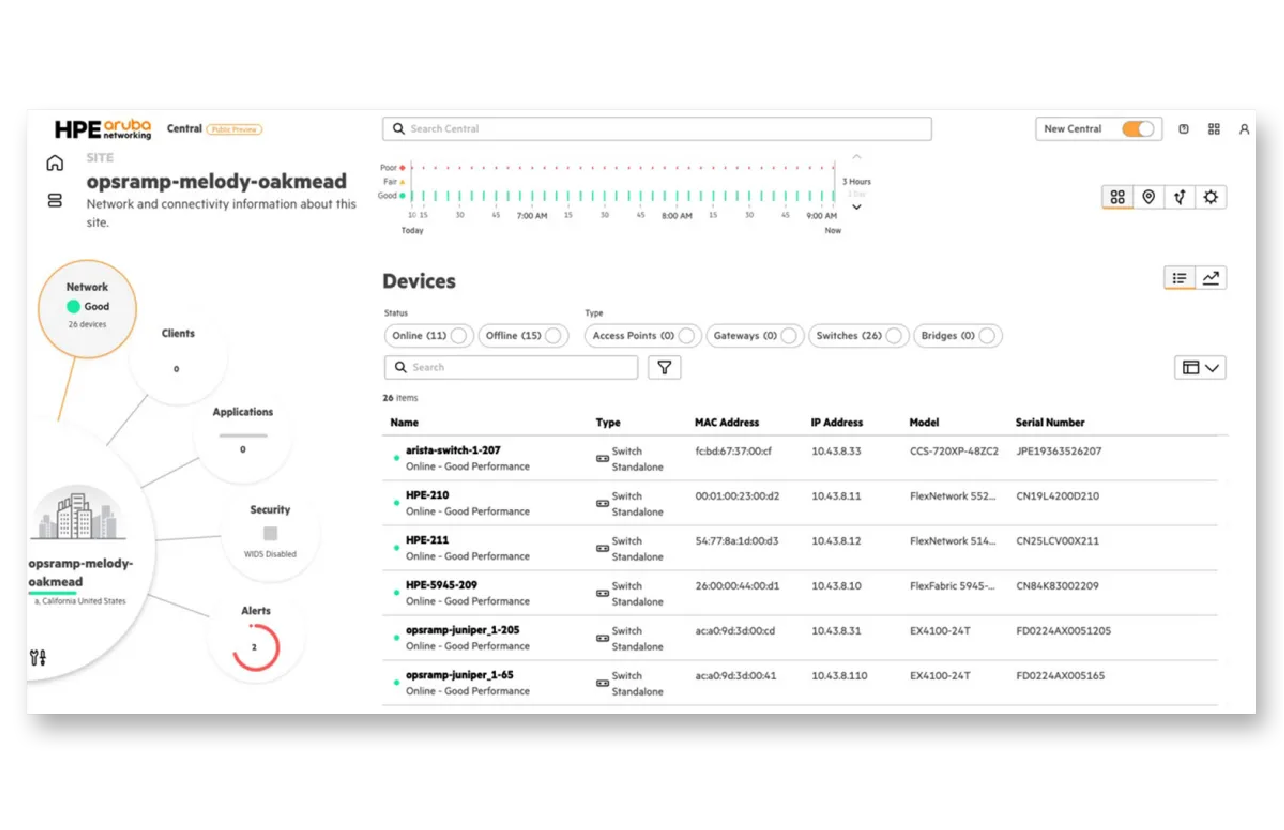Click the Public Preview badge
The image size is (1284, 830).
(x=234, y=129)
